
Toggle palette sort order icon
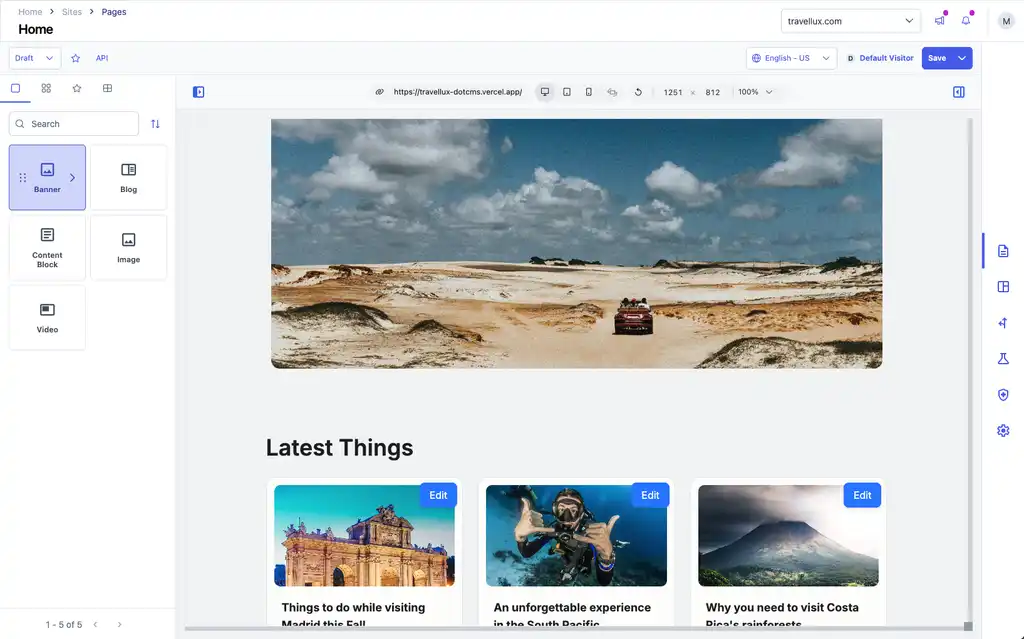click(155, 123)
